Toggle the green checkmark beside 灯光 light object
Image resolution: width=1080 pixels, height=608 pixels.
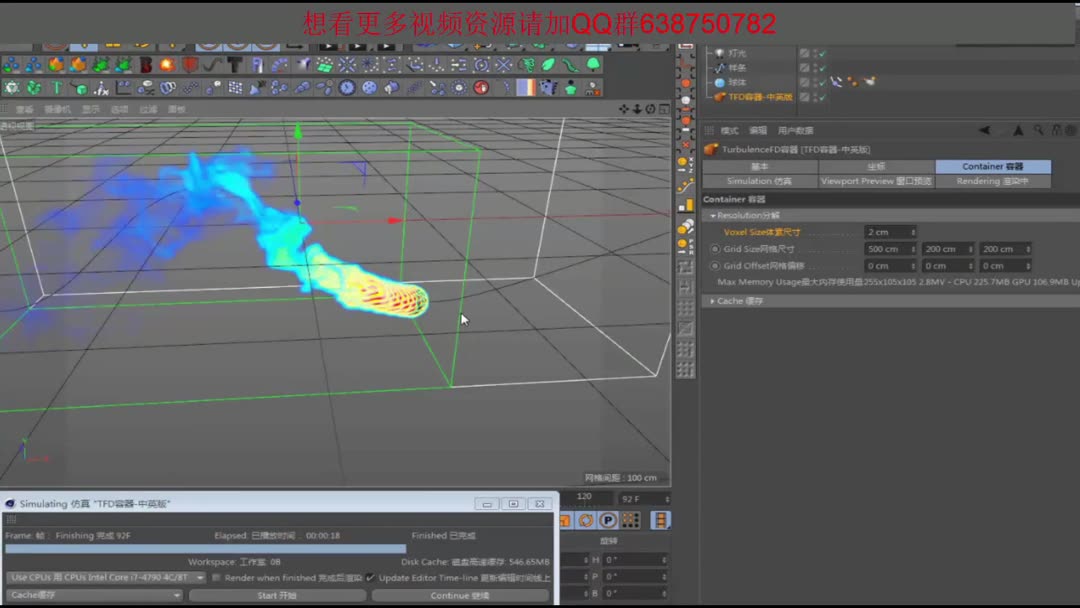pyautogui.click(x=823, y=53)
